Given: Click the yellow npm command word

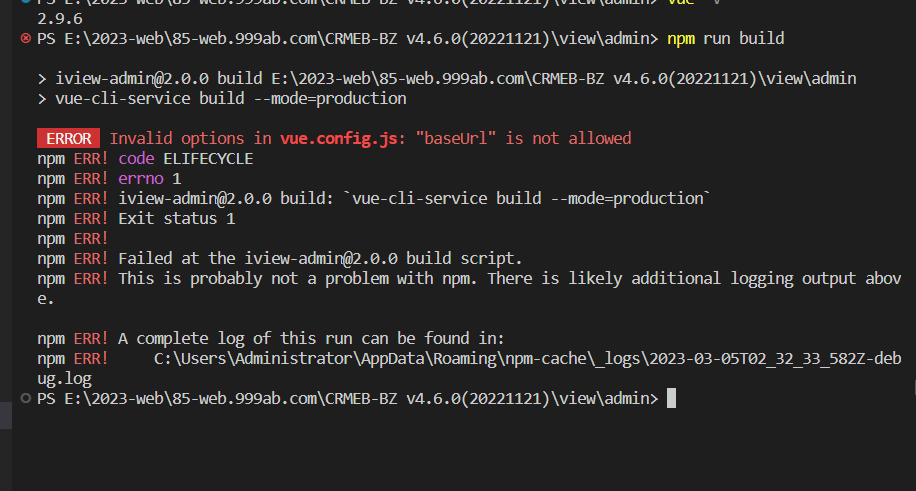Looking at the screenshot, I should [681, 39].
